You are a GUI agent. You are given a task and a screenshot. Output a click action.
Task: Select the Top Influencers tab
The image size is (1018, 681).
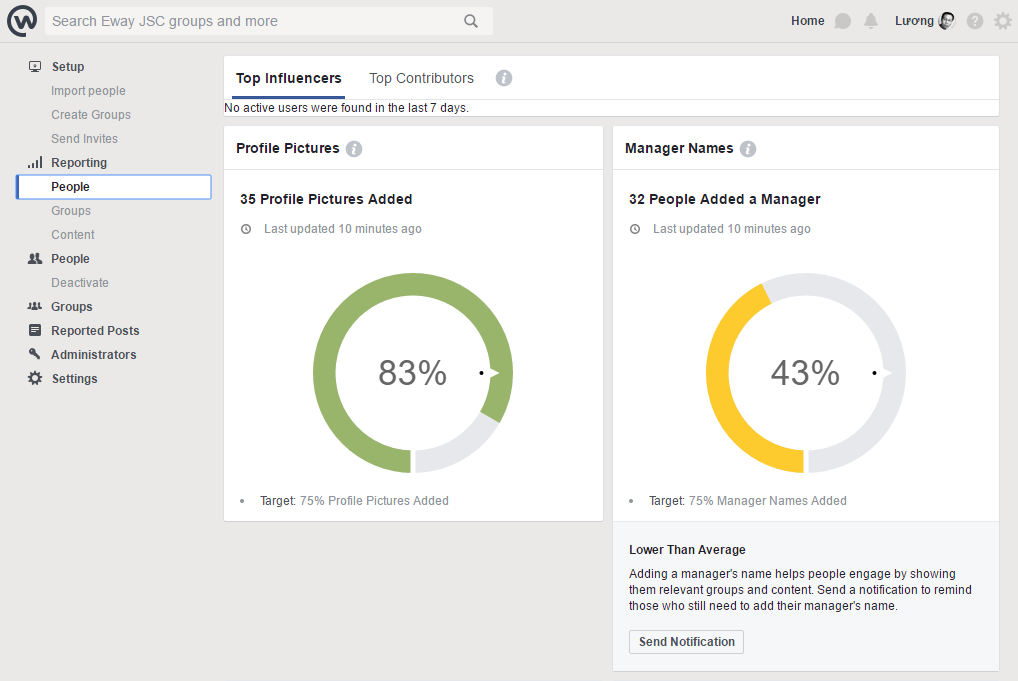pos(288,79)
